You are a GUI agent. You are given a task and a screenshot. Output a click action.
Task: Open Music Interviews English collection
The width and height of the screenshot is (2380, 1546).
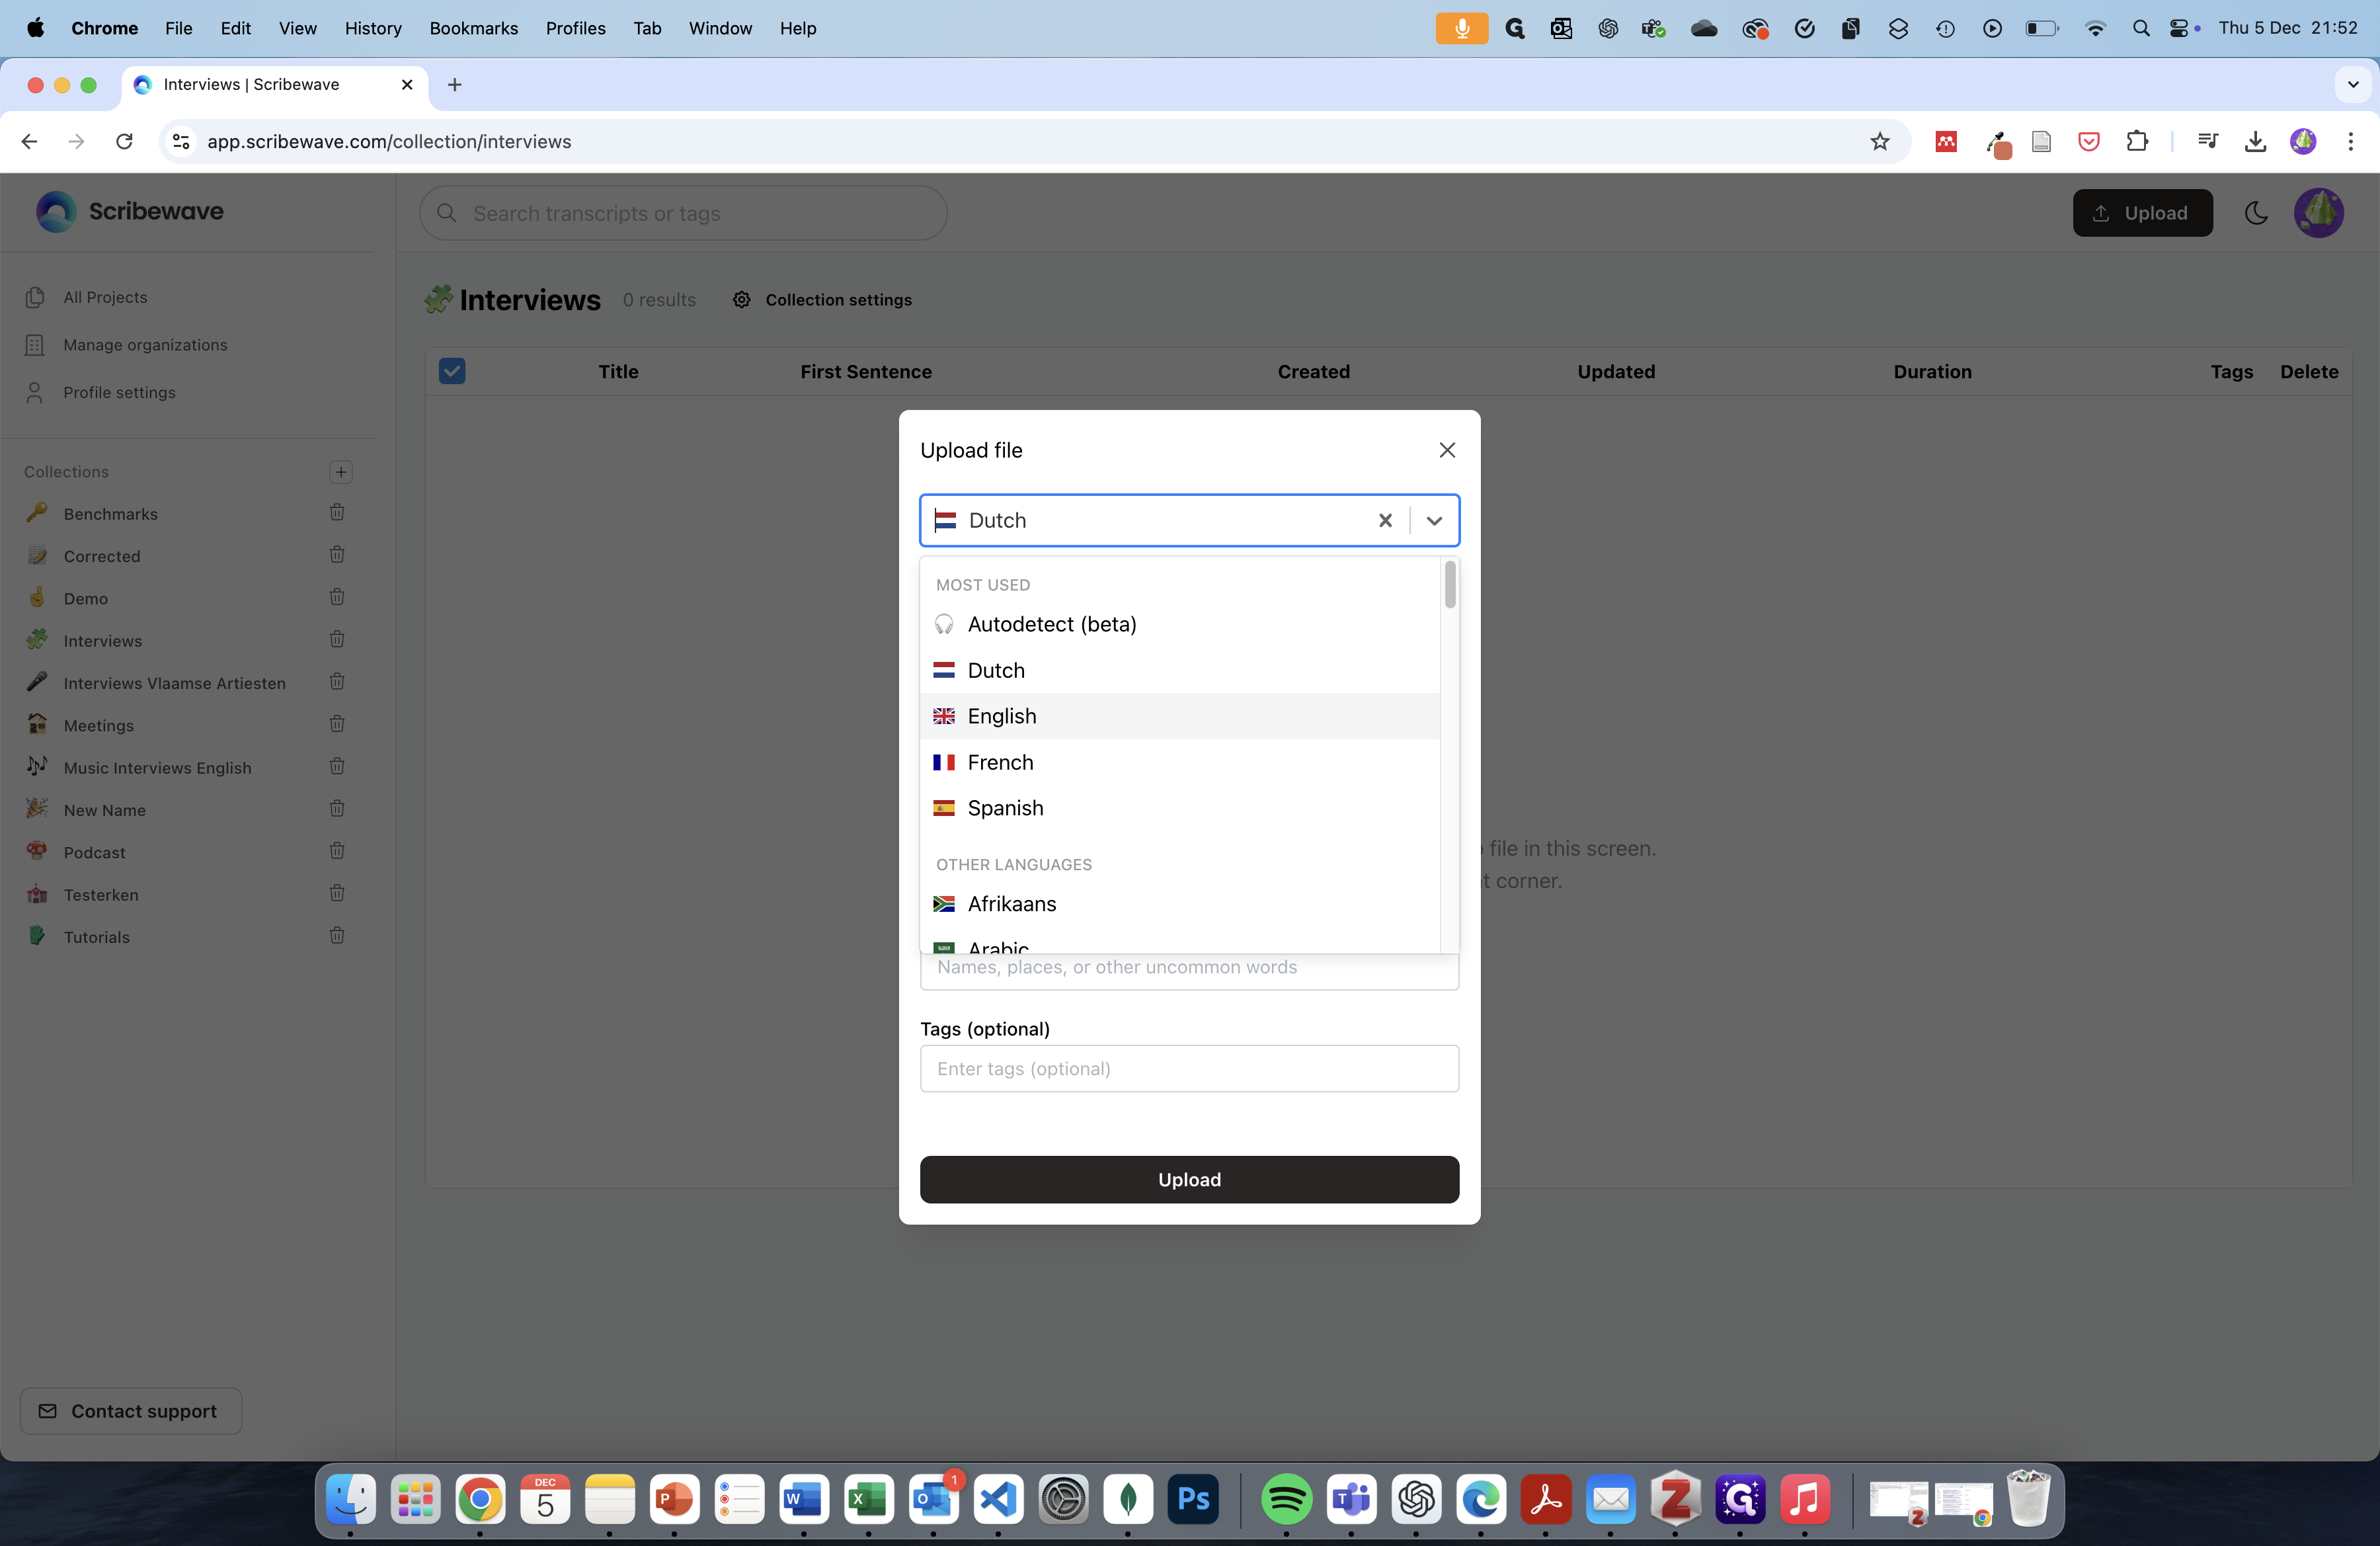[x=157, y=768]
